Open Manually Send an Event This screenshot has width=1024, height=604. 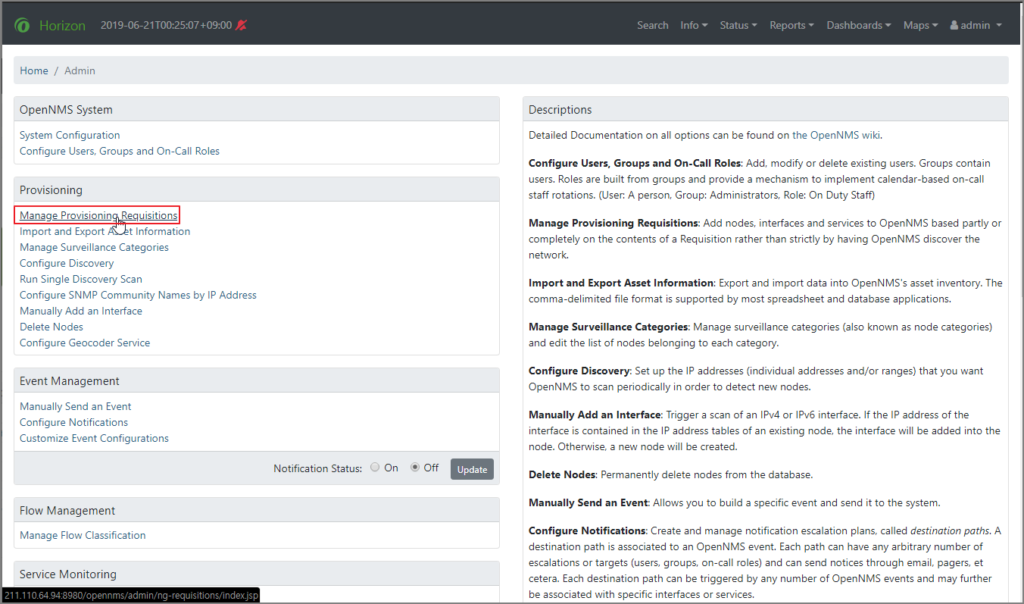click(x=75, y=406)
